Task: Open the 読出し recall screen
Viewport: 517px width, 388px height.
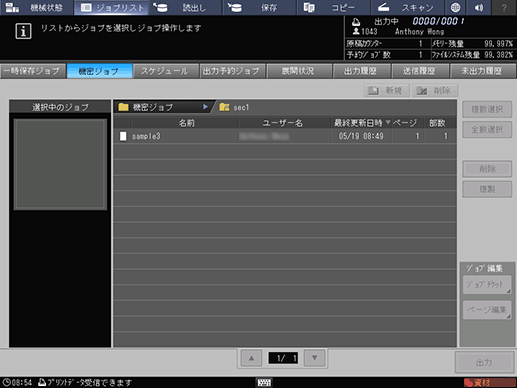Action: click(x=185, y=7)
